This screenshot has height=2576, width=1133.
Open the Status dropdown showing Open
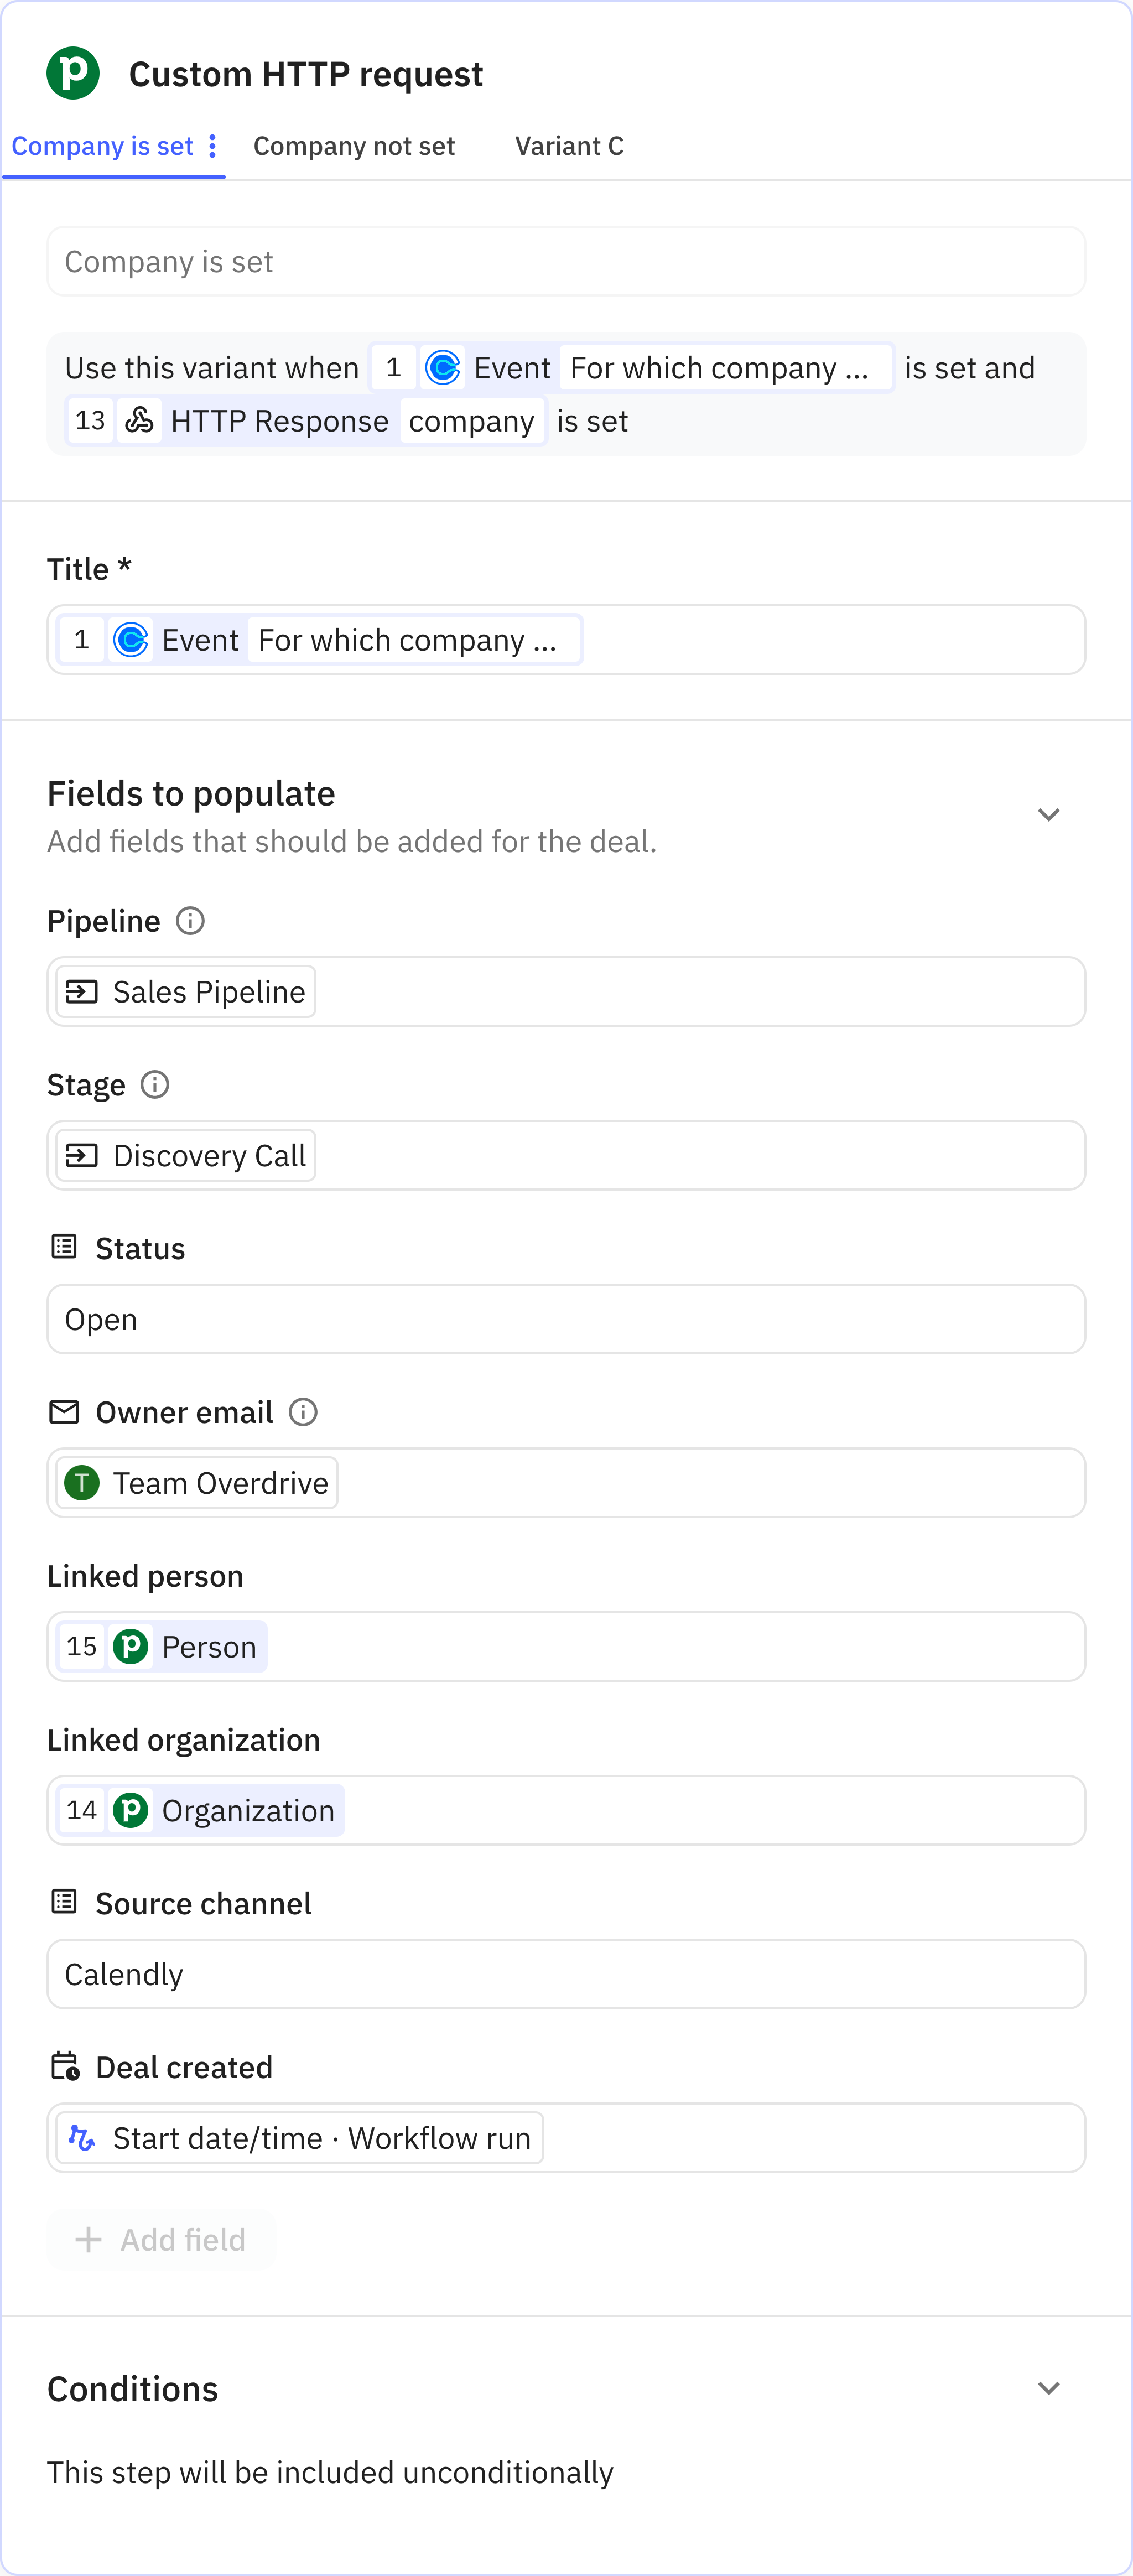(566, 1319)
